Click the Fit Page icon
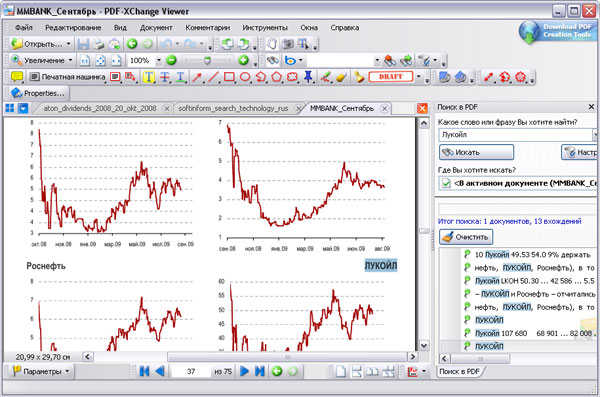 click(x=100, y=60)
